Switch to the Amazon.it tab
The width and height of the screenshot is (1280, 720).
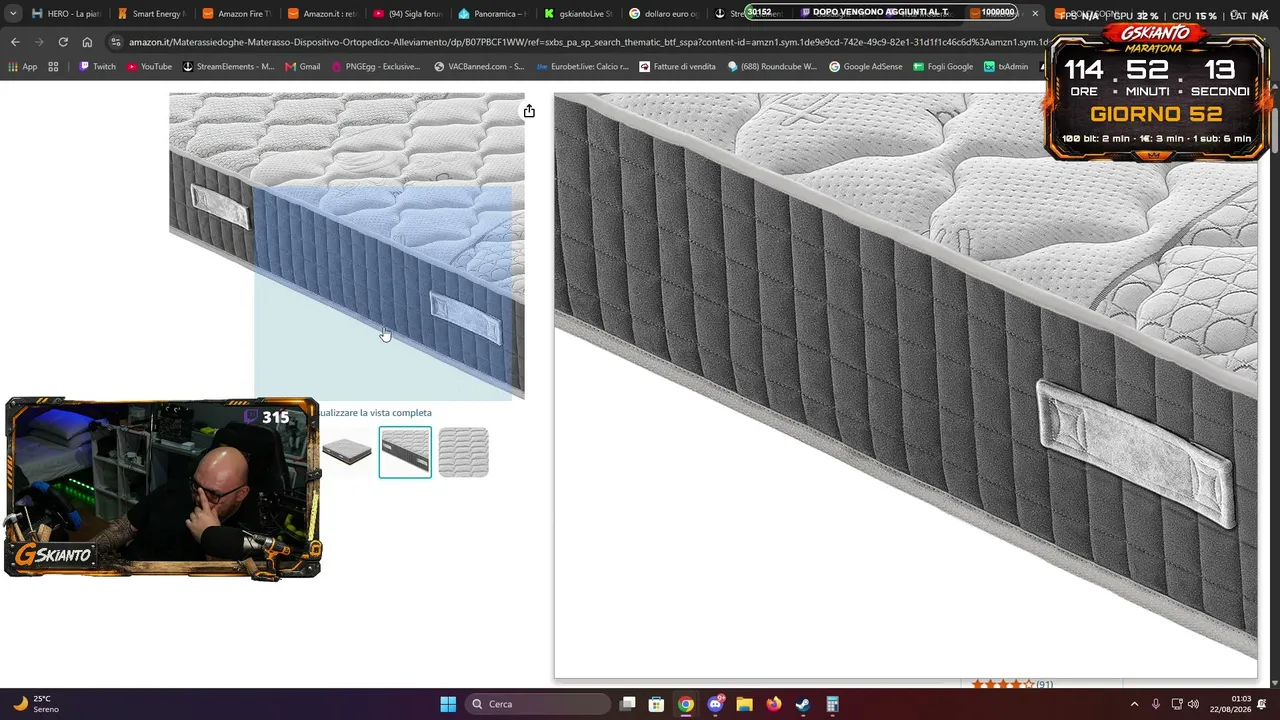[322, 14]
